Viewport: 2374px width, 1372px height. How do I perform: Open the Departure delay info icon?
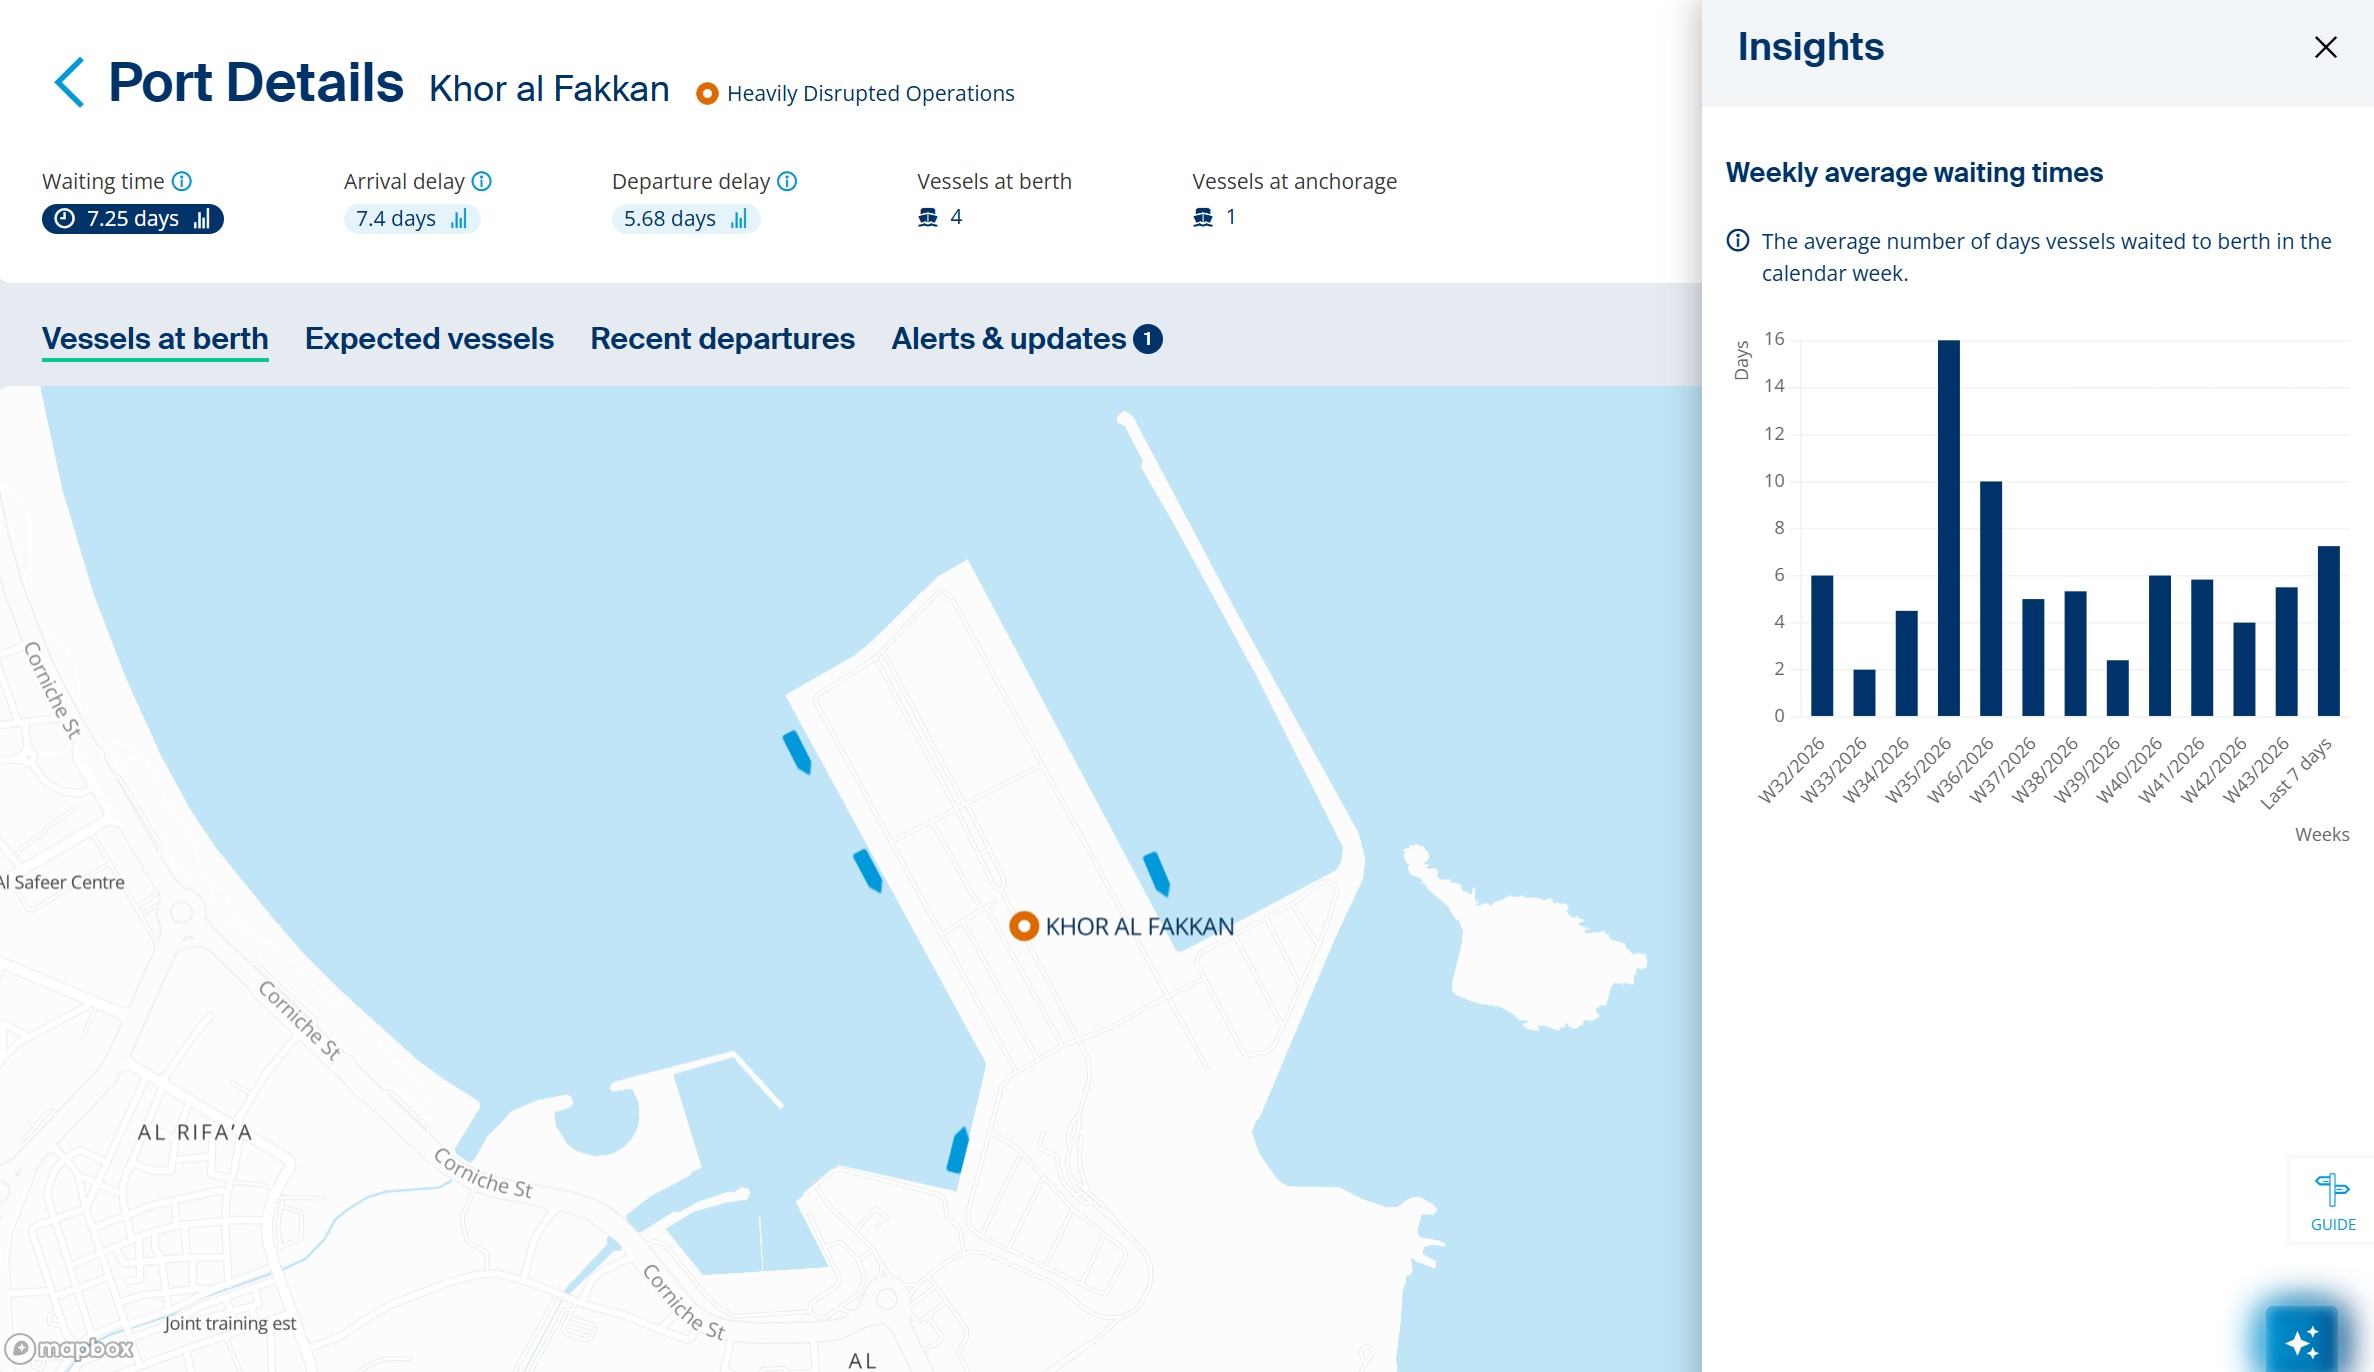point(788,181)
